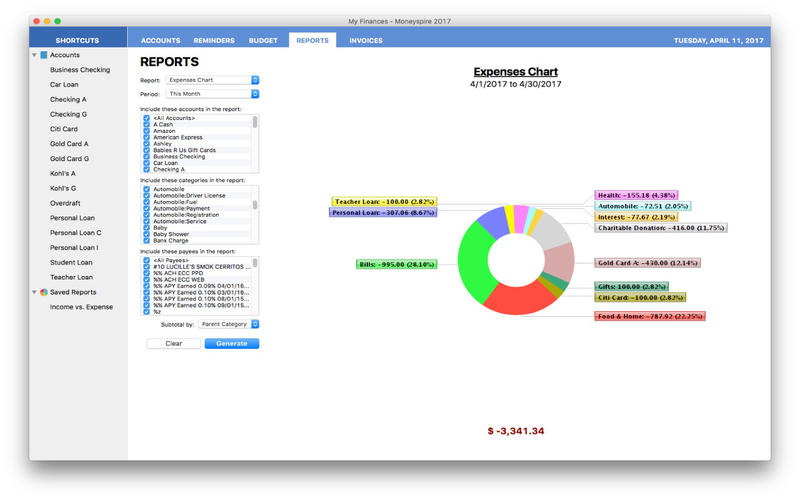Toggle the A Cash account checkbox
Viewport: 800px width, 500px height.
(x=146, y=124)
